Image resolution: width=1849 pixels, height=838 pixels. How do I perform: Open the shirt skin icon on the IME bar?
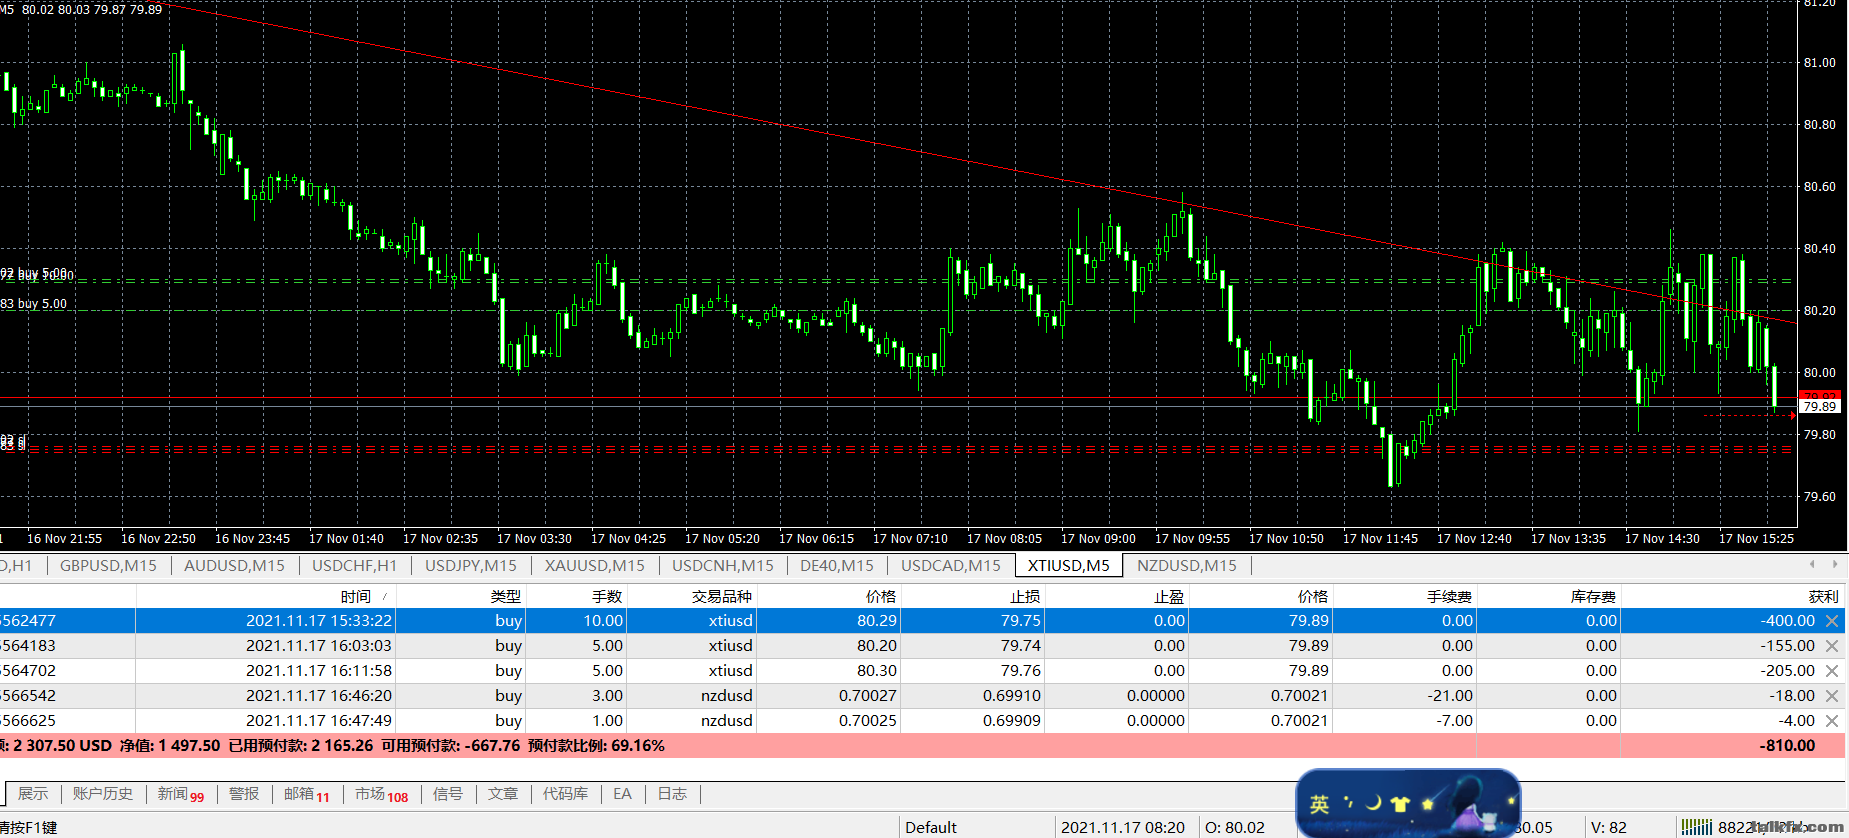(1400, 803)
